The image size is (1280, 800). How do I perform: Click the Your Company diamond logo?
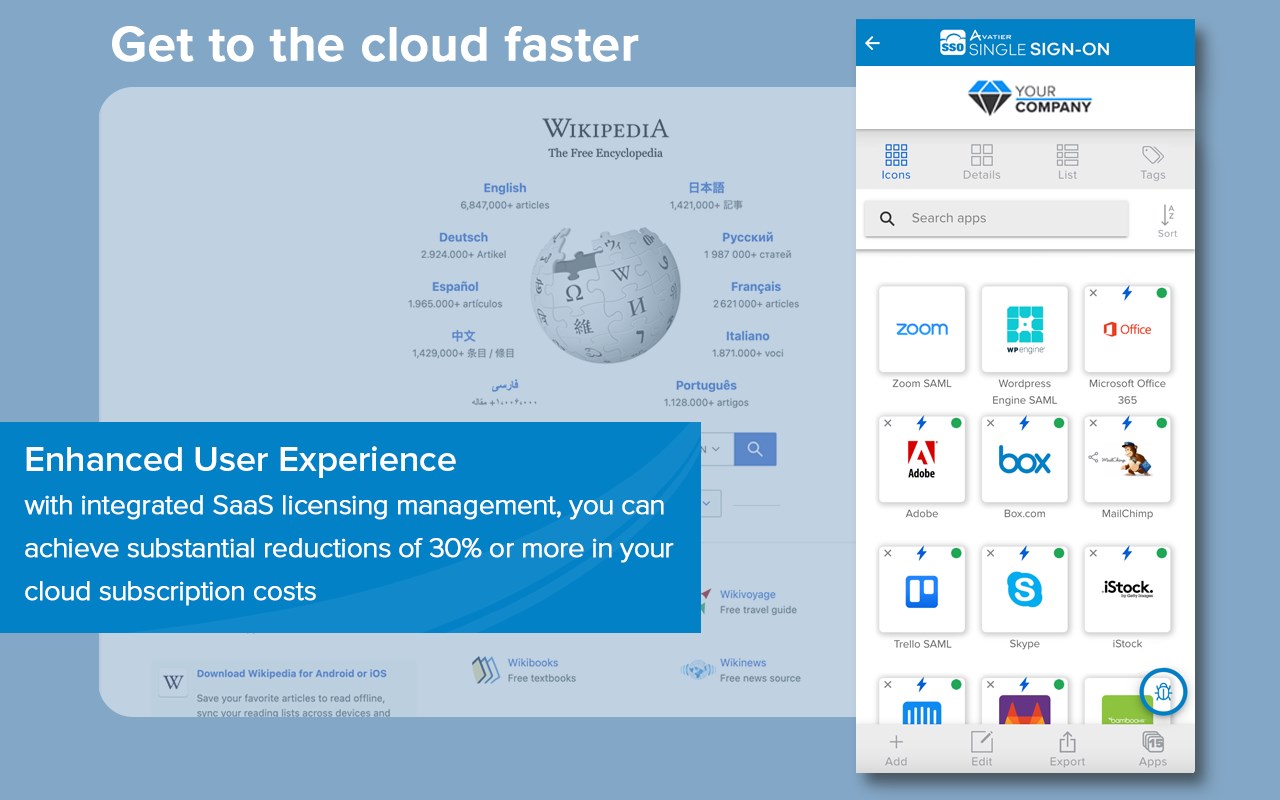tap(989, 98)
